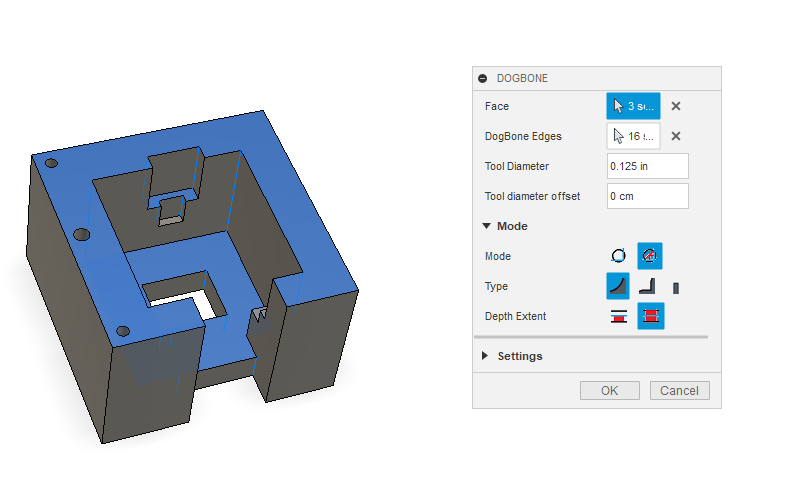Clear the Face selection
The height and width of the screenshot is (478, 803).
coord(676,106)
